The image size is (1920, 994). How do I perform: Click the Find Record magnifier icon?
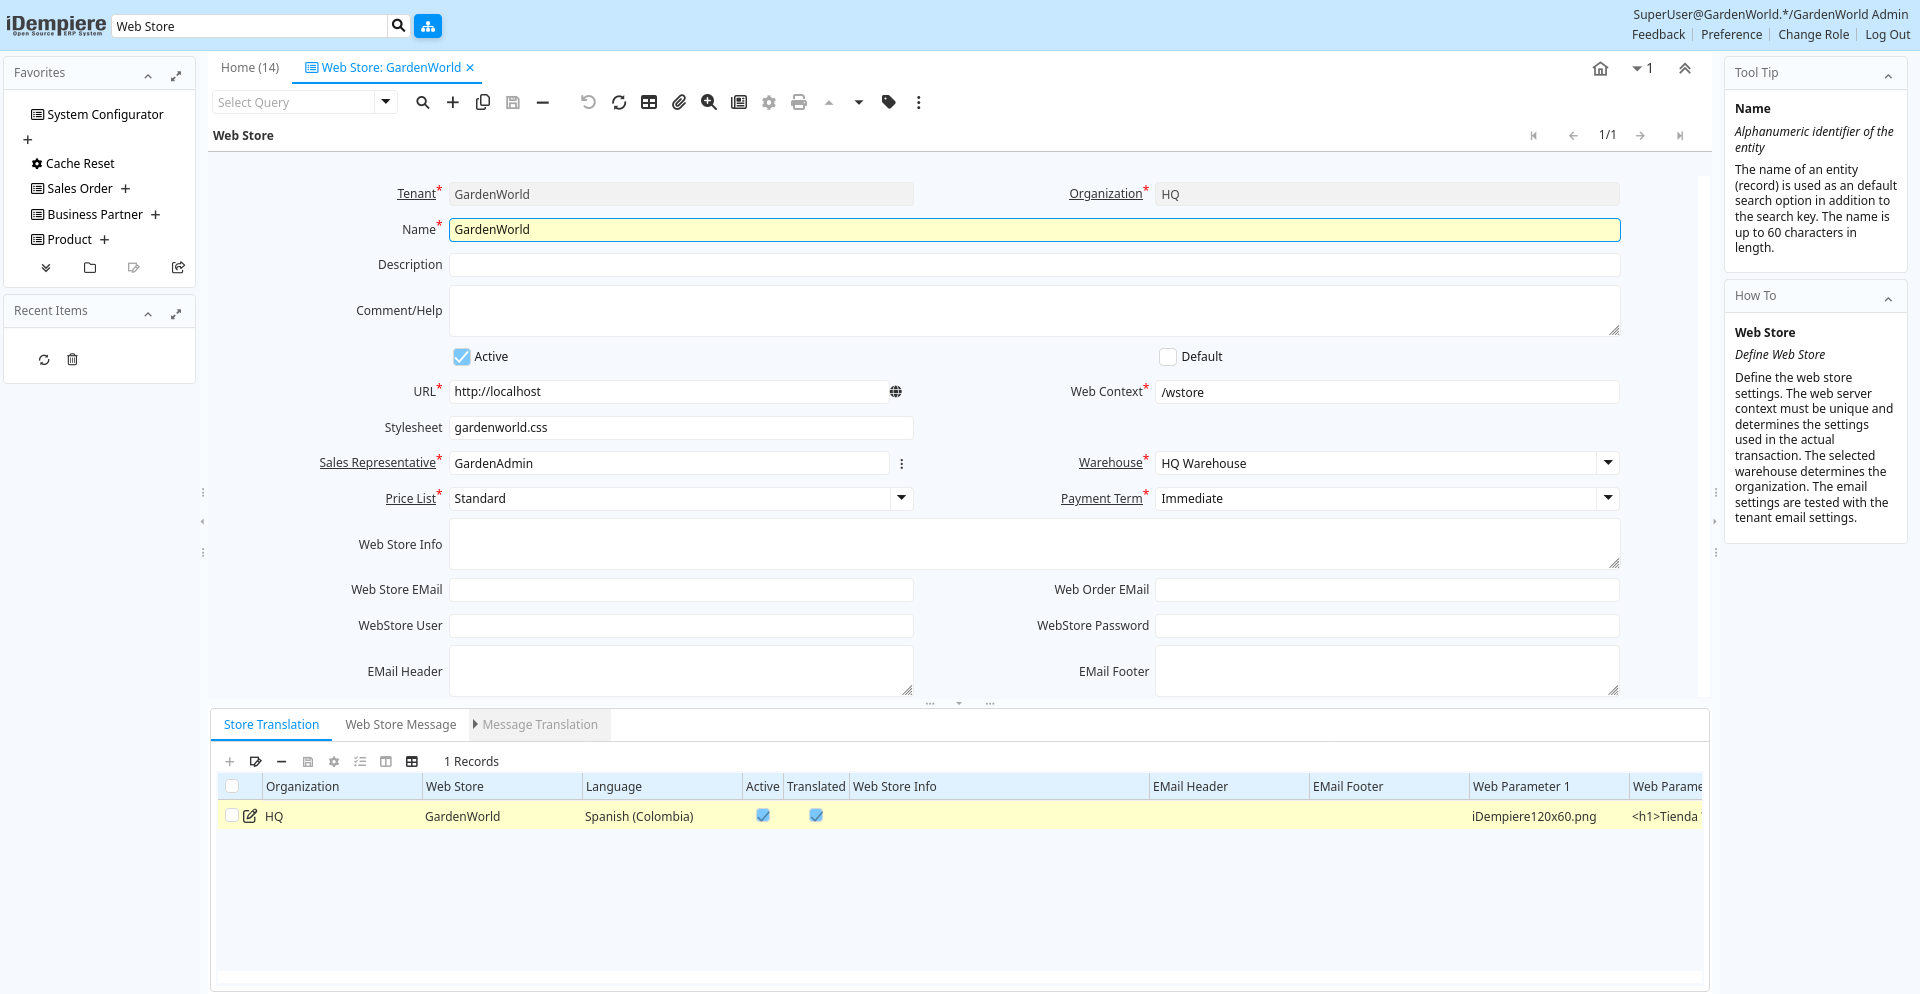point(423,102)
